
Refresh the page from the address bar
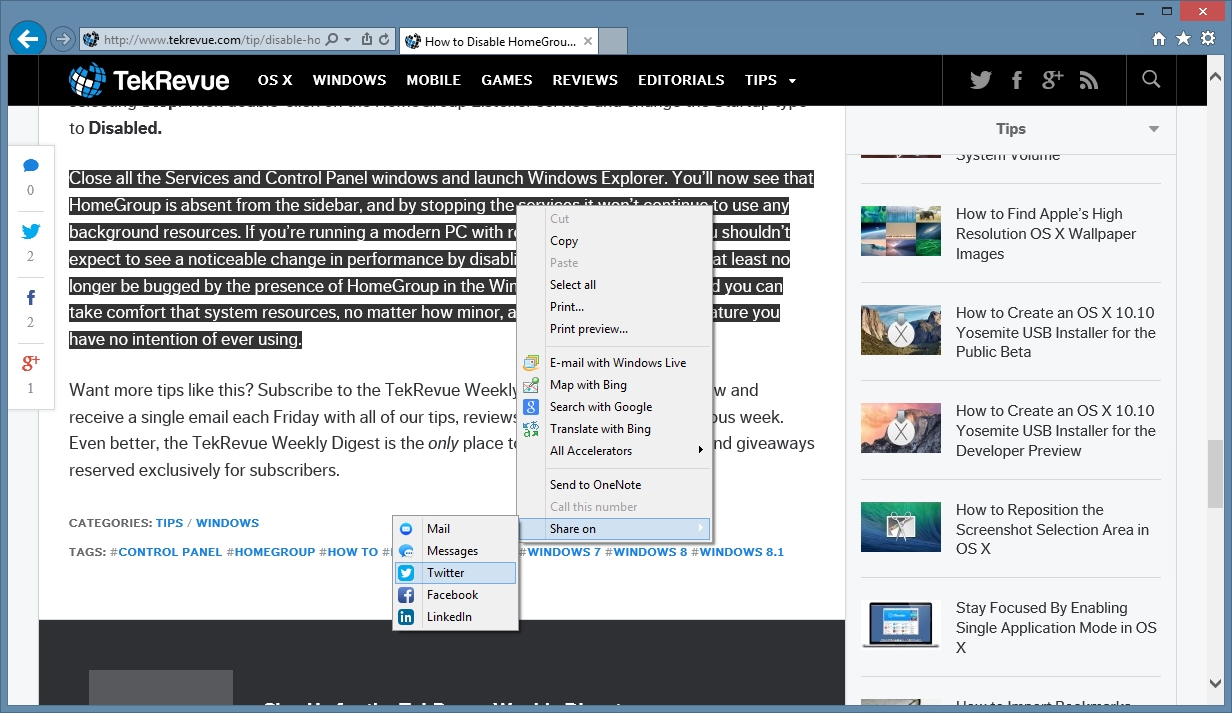383,40
